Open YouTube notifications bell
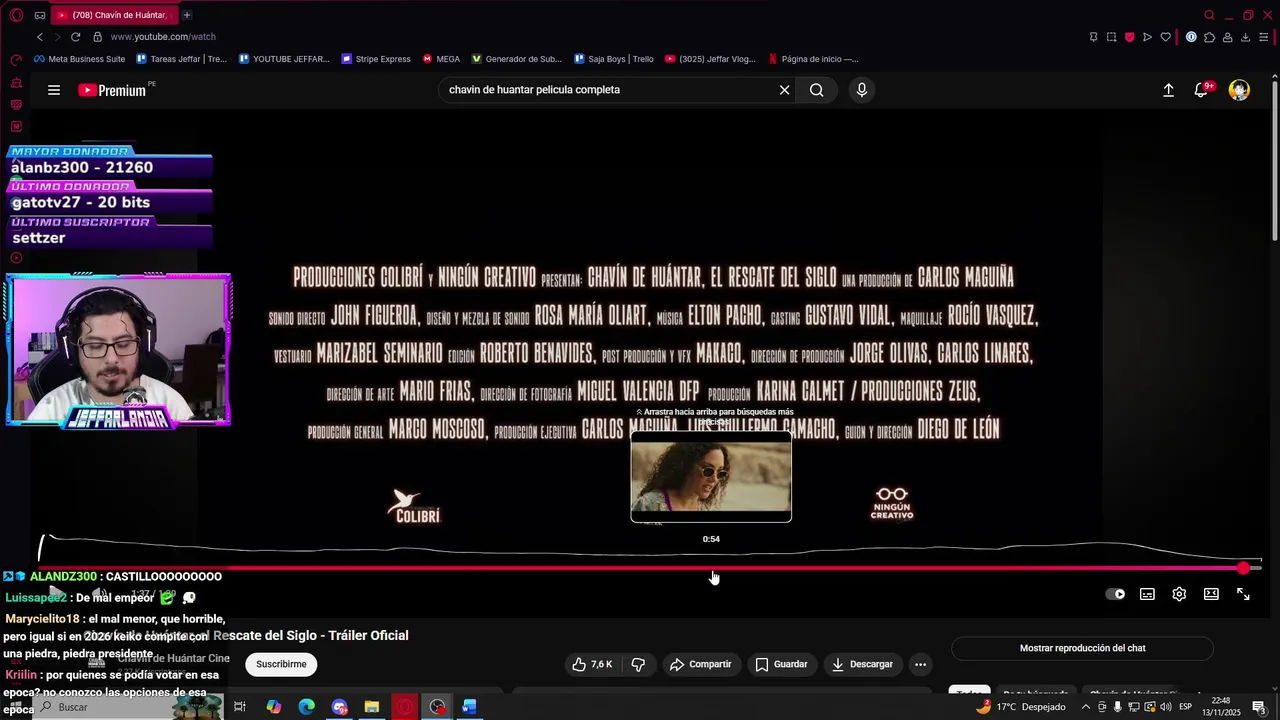The height and width of the screenshot is (720, 1280). pyautogui.click(x=1202, y=90)
